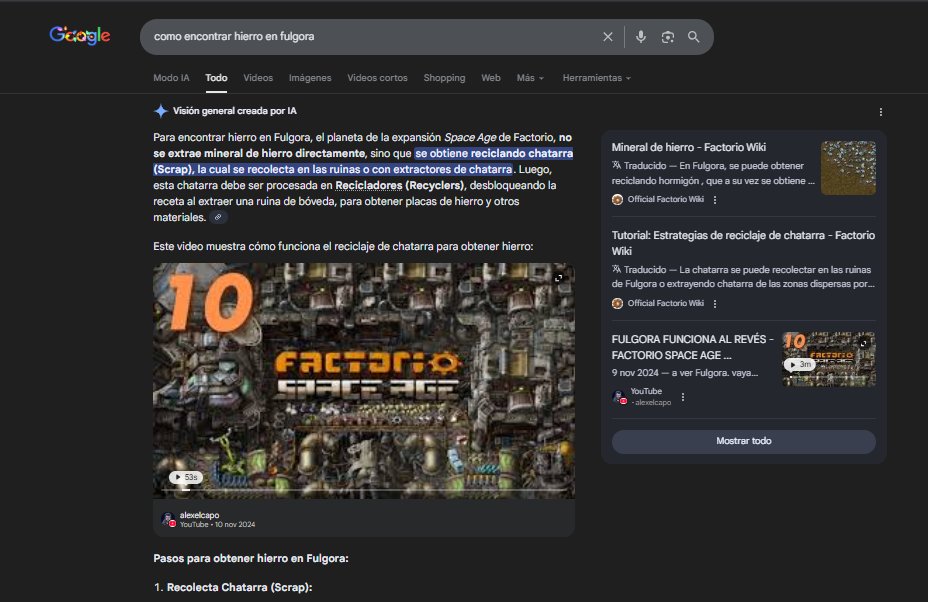Click Official Factorio Wiki favicon in first card
The width and height of the screenshot is (928, 602).
(617, 199)
